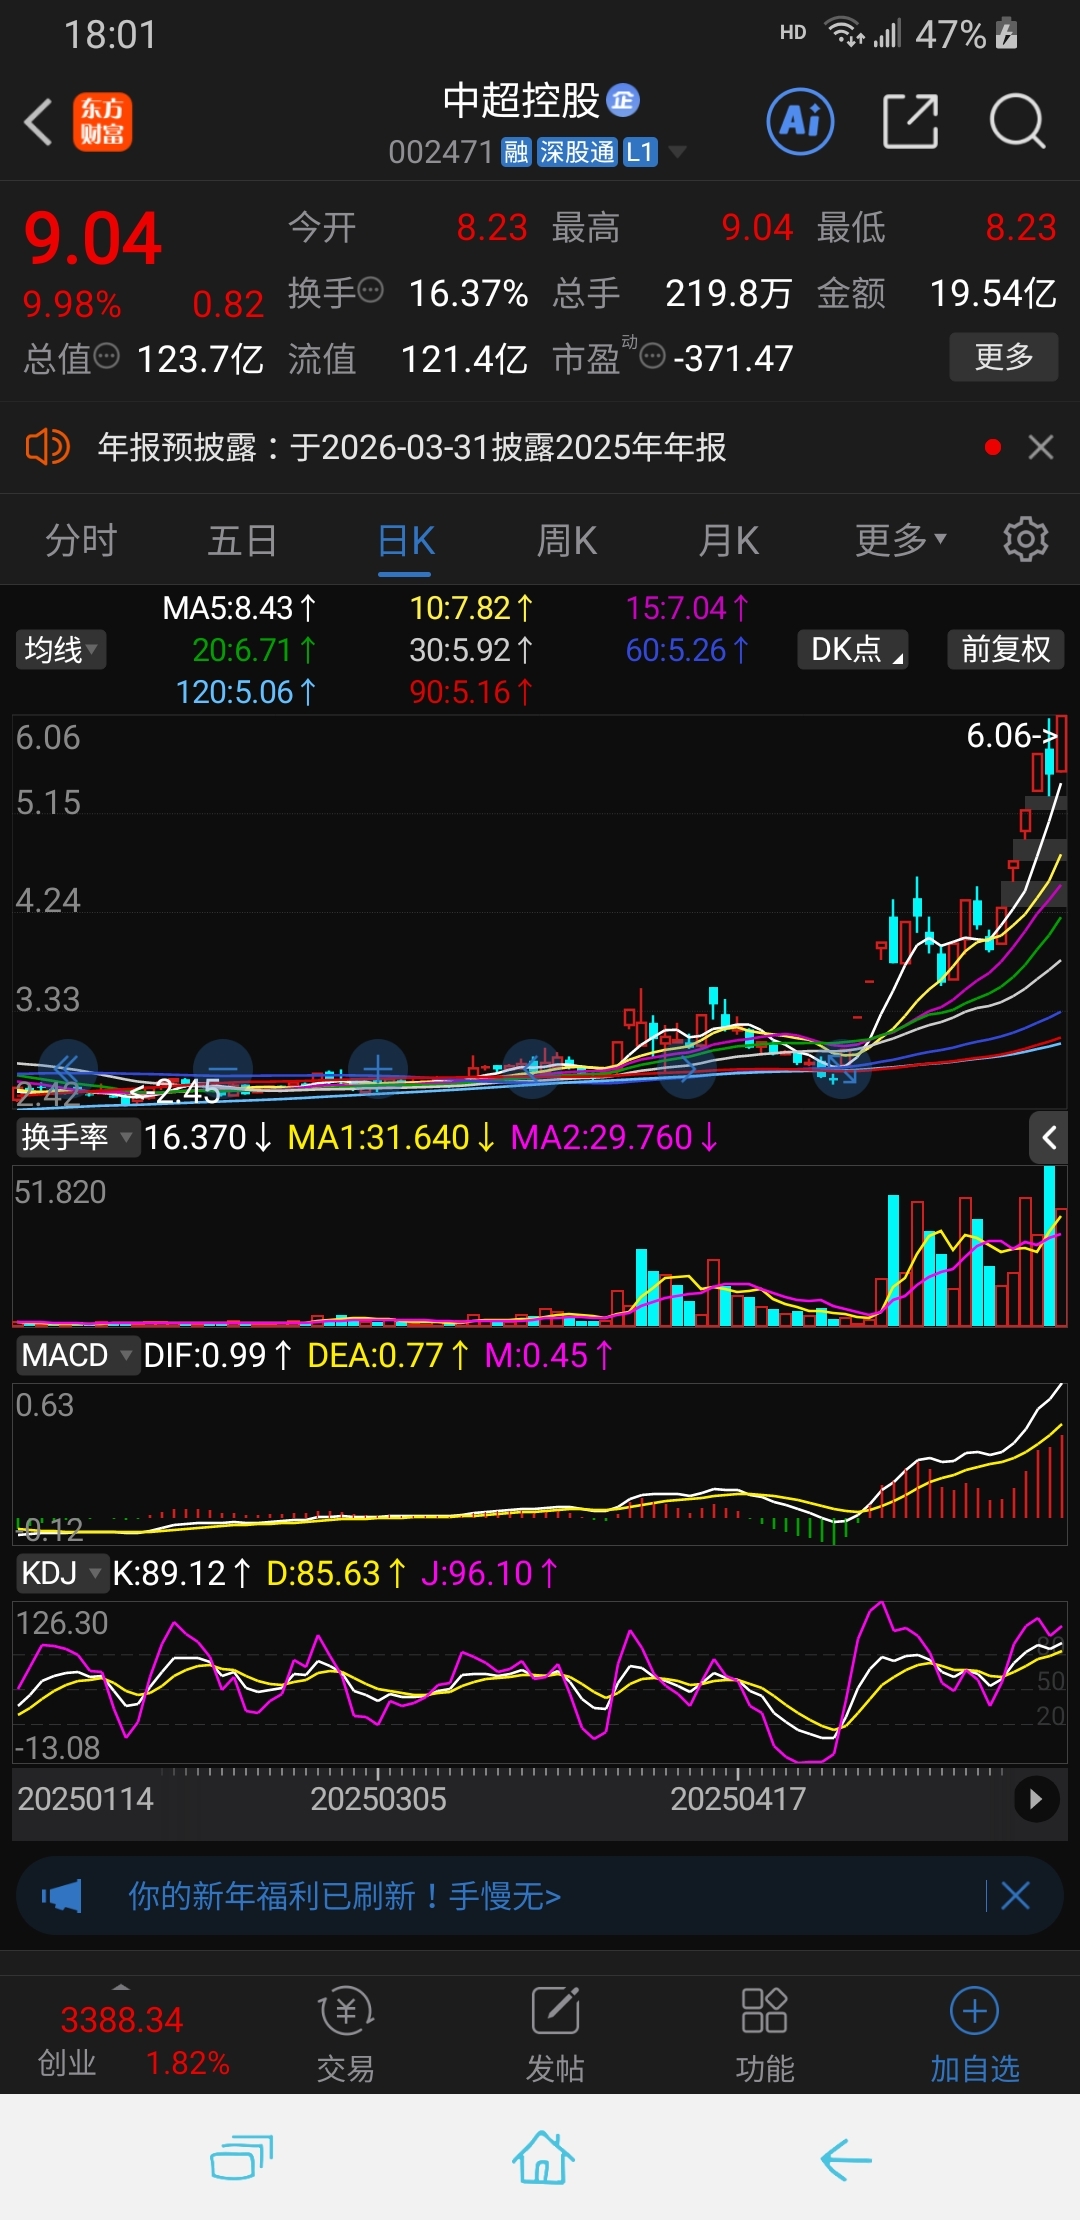Tap the blue 企 enterprise badge
Viewport: 1080px width, 2220px height.
click(x=623, y=100)
